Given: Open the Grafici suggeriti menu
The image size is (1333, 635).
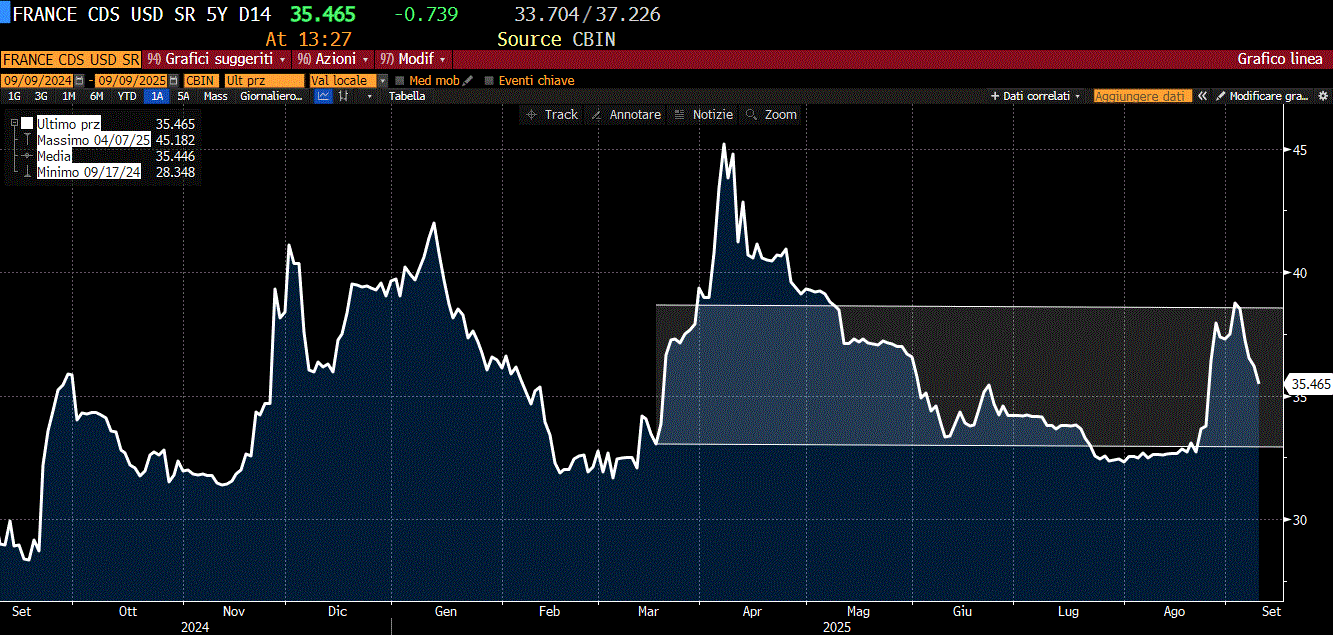Looking at the screenshot, I should tap(215, 59).
